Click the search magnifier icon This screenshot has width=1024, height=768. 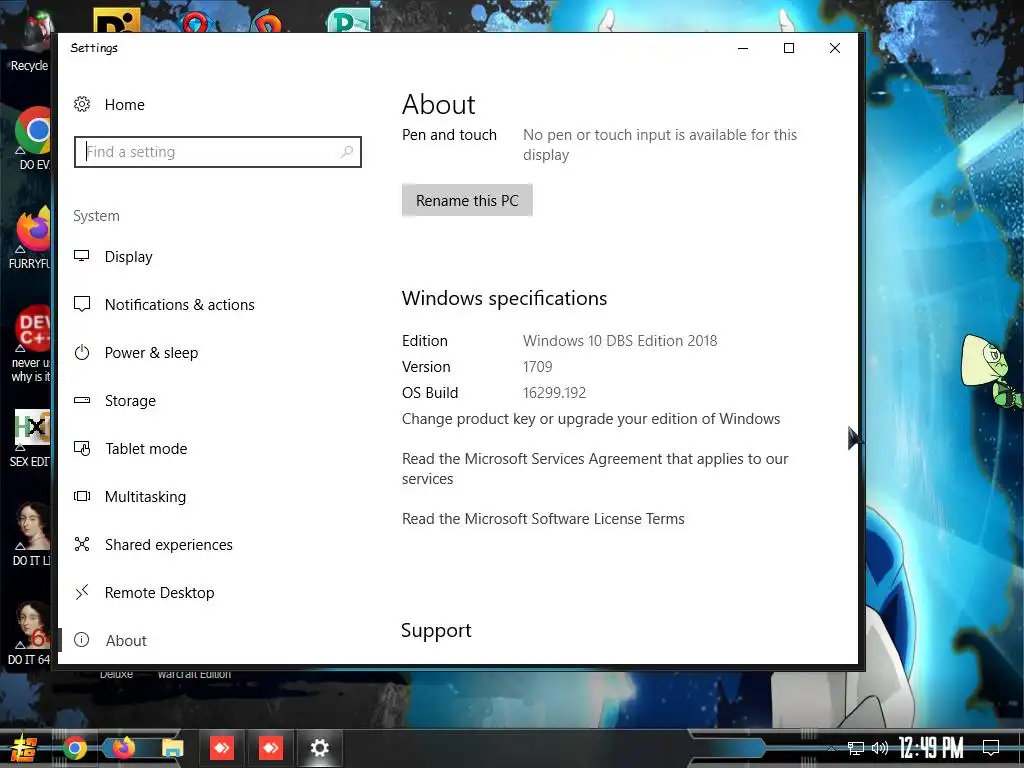tap(347, 152)
